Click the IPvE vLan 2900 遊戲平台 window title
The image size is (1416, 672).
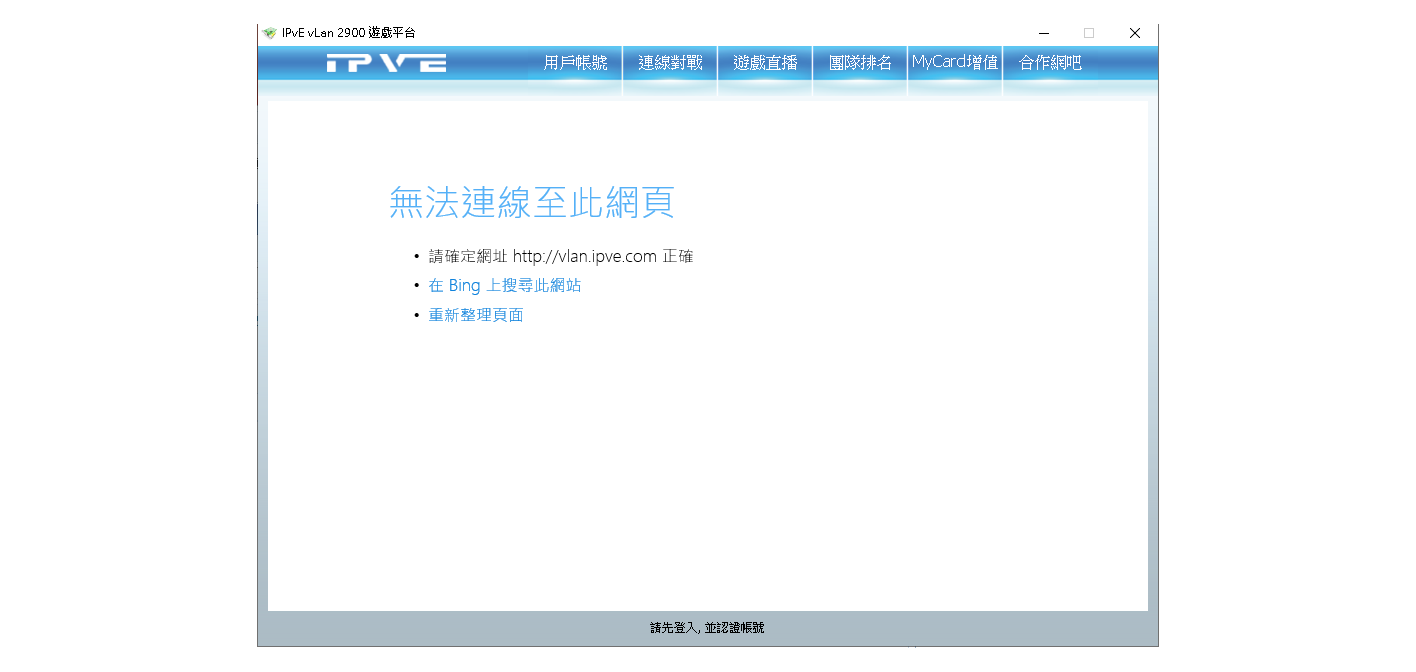349,33
